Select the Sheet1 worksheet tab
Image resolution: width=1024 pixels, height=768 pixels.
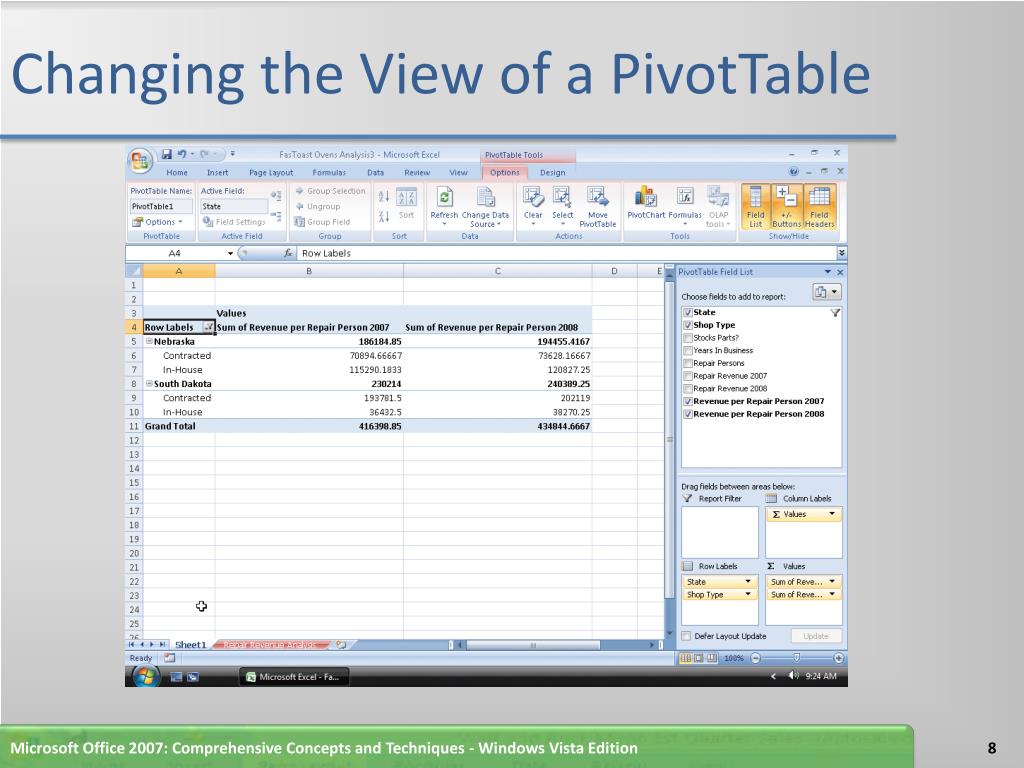pos(190,645)
